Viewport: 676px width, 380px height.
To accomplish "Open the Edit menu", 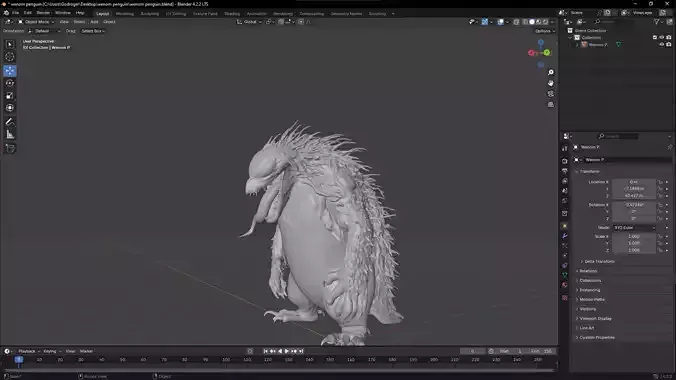I will [x=28, y=13].
